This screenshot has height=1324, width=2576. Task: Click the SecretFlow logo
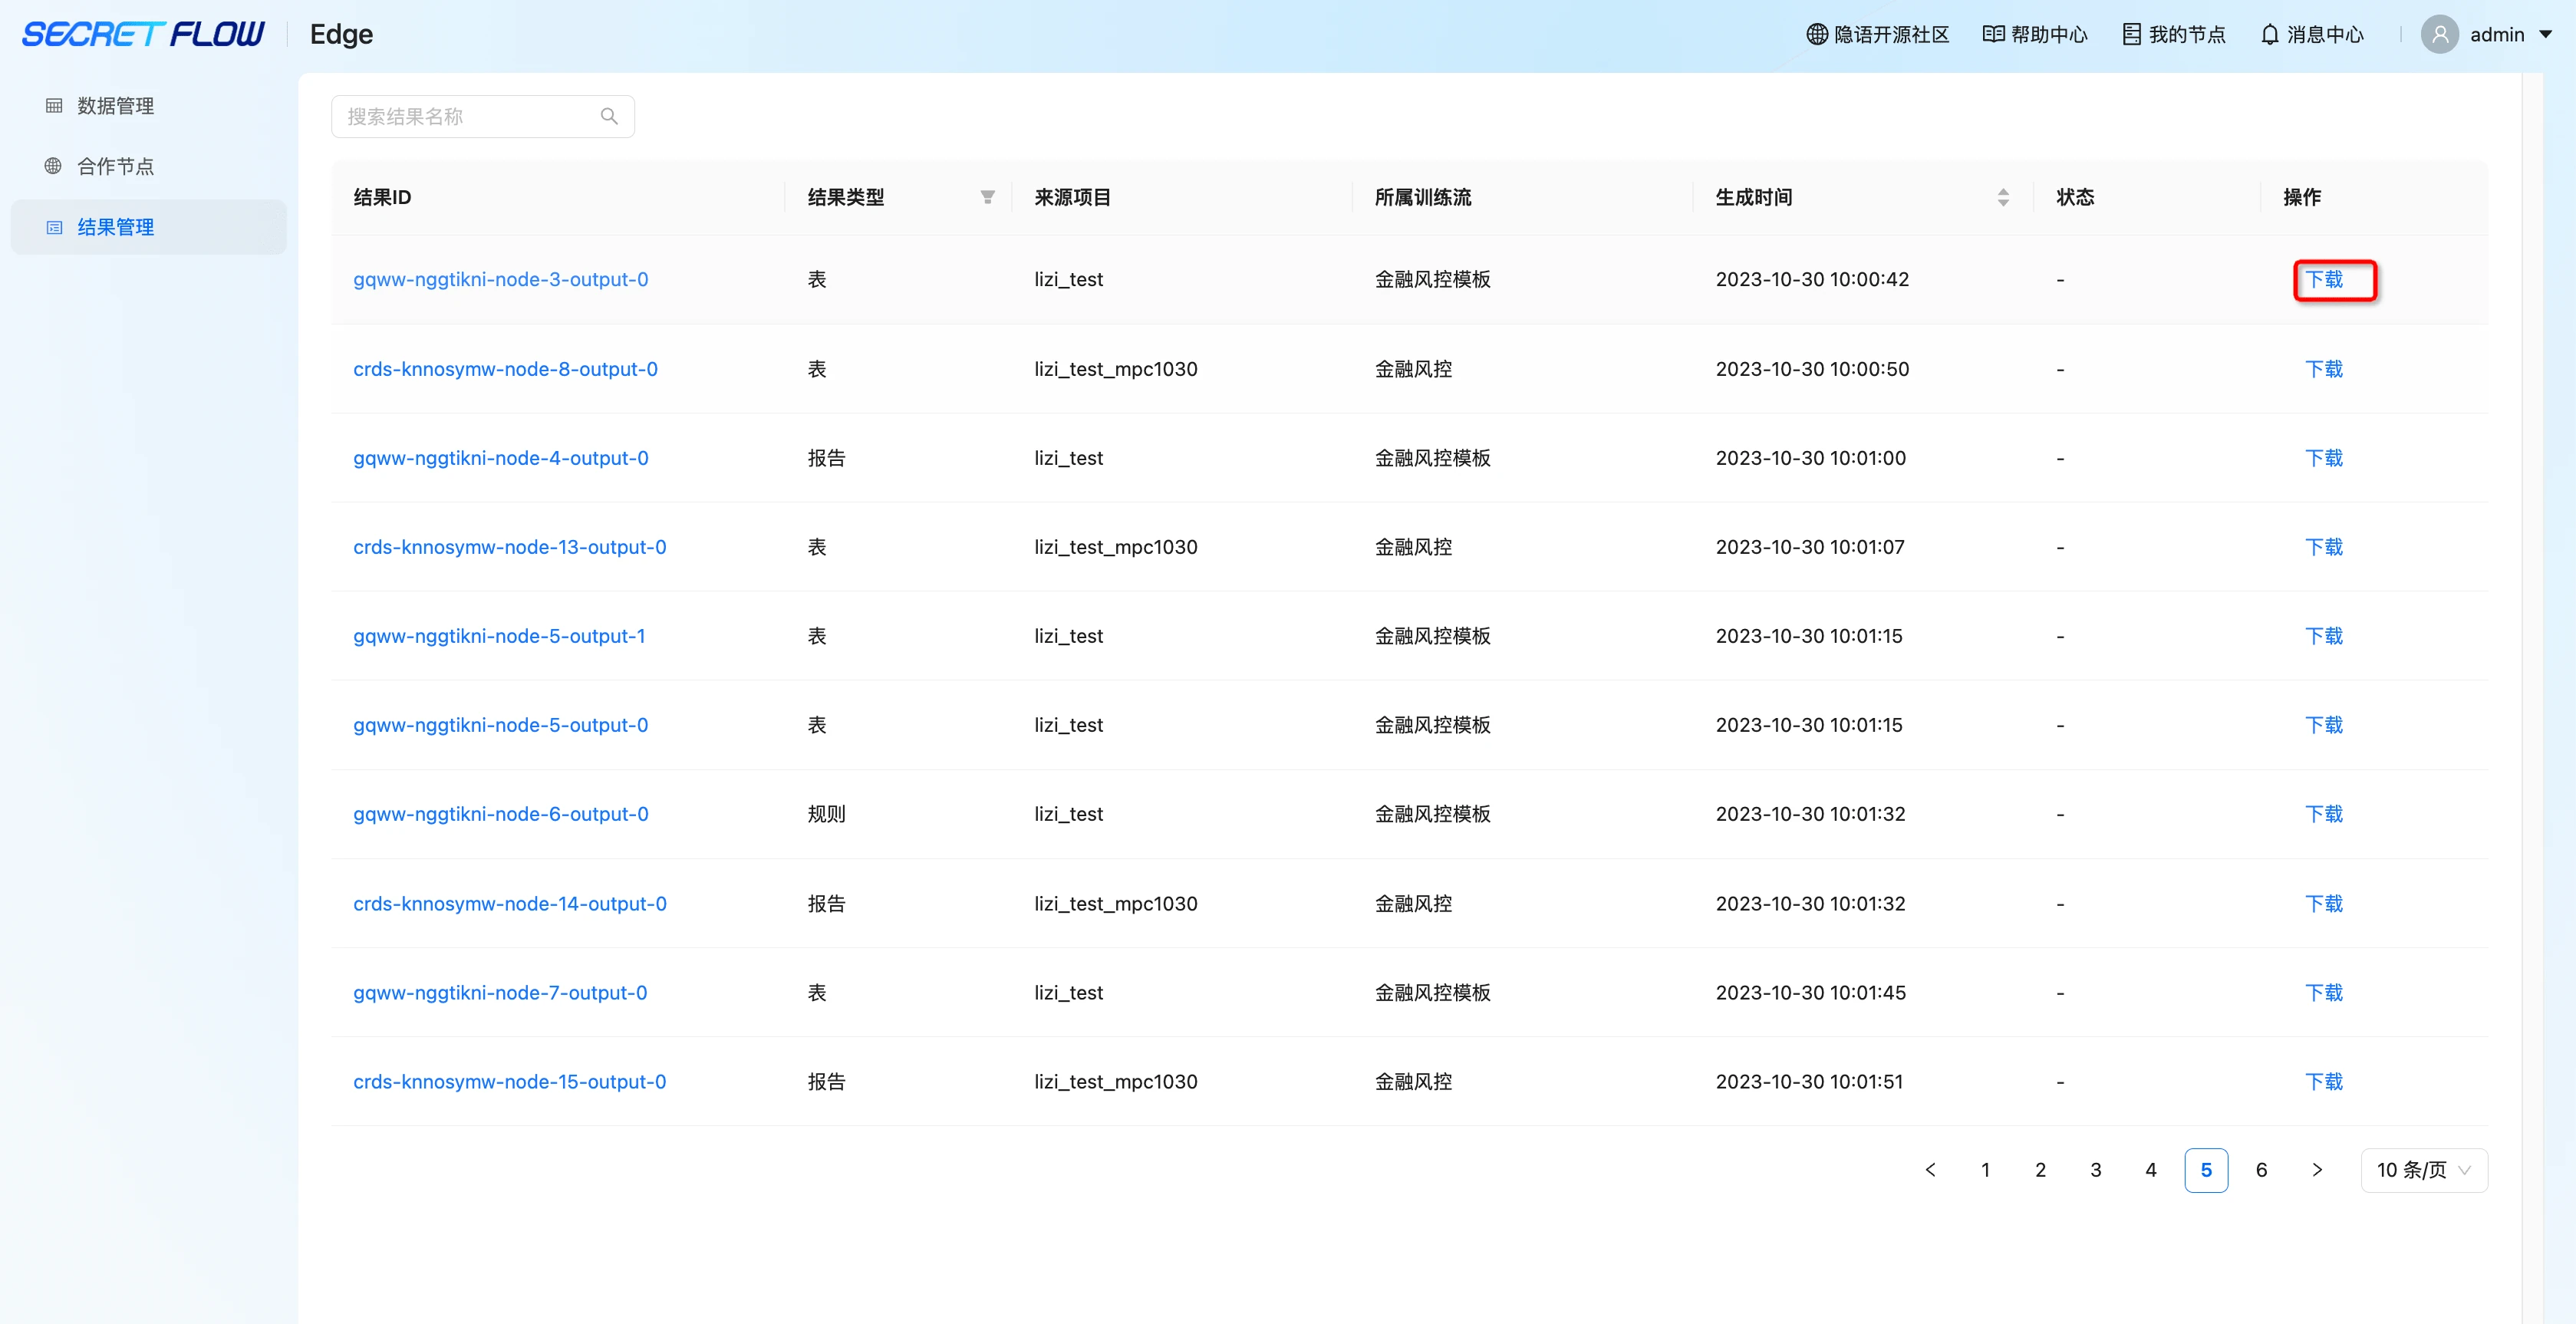coord(143,34)
